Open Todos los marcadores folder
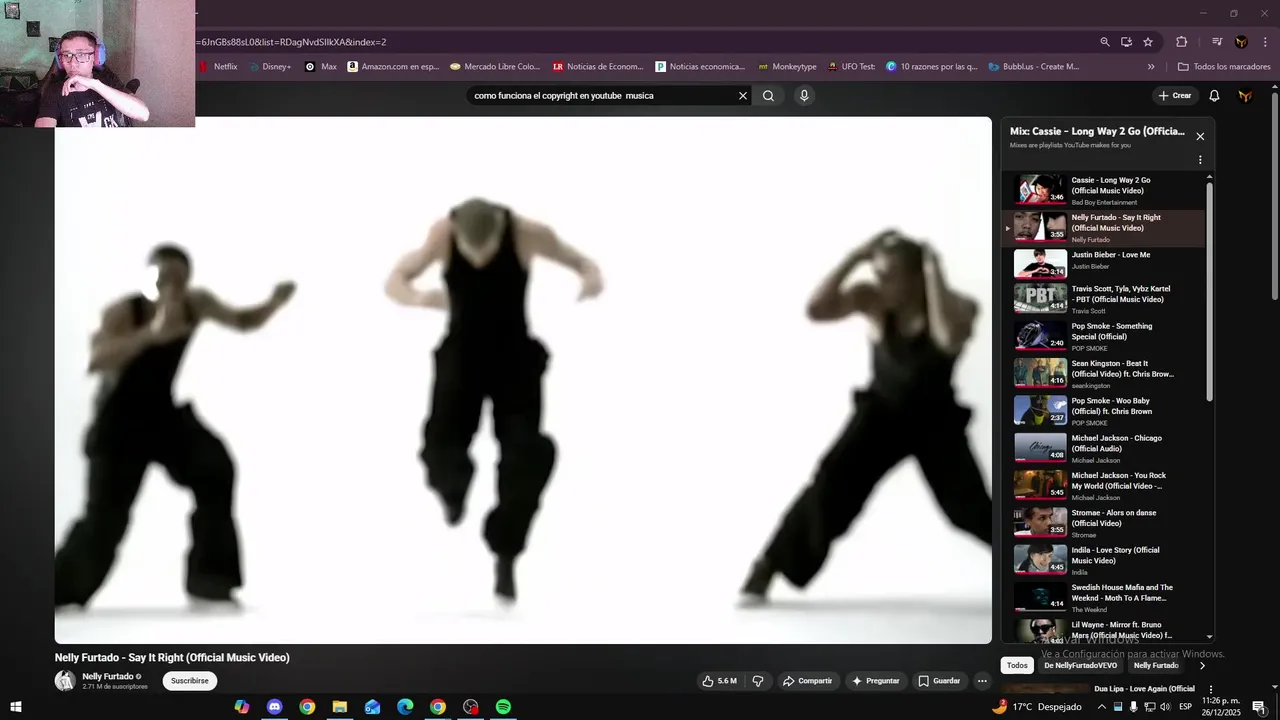The height and width of the screenshot is (720, 1280). (1224, 67)
